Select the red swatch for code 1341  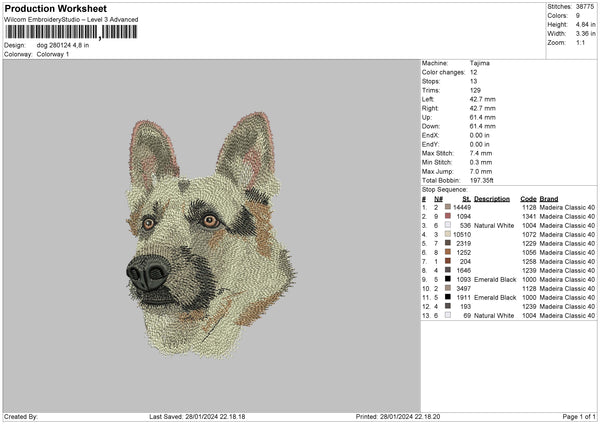[x=447, y=216]
